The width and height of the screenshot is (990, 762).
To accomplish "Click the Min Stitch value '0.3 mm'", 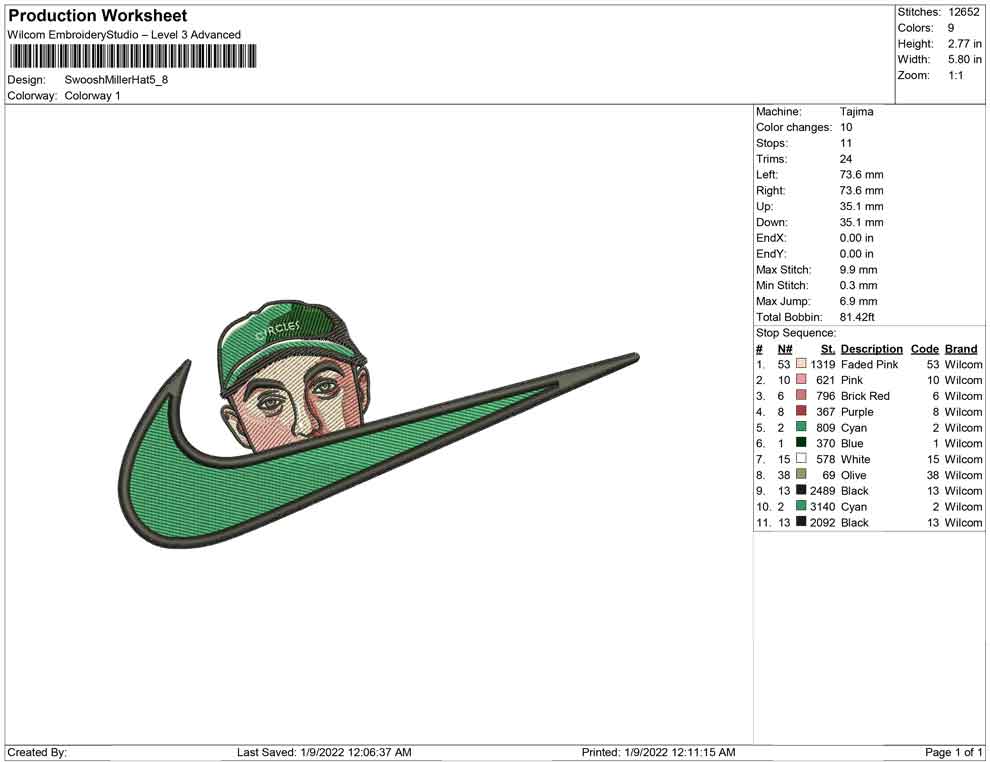I will pyautogui.click(x=859, y=285).
